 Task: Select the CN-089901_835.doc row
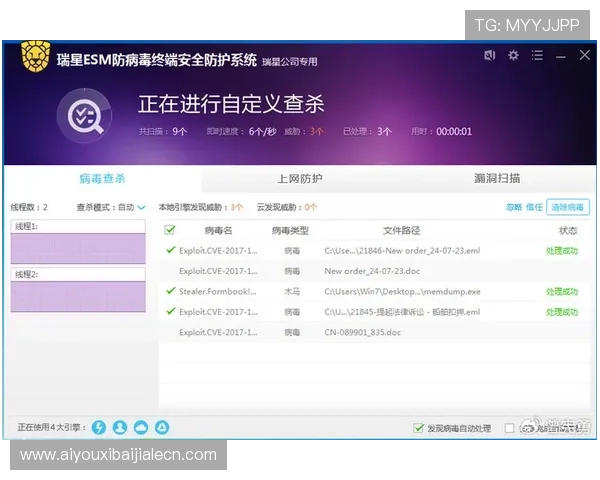tap(374, 332)
